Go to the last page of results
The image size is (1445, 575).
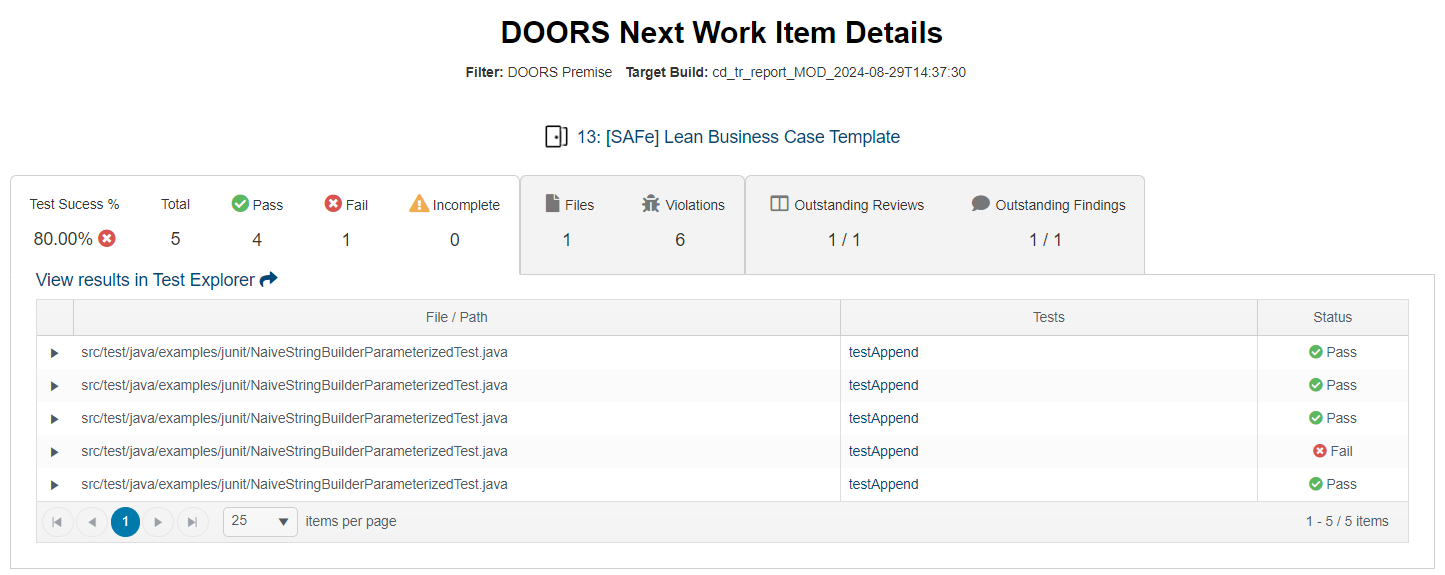(x=192, y=522)
